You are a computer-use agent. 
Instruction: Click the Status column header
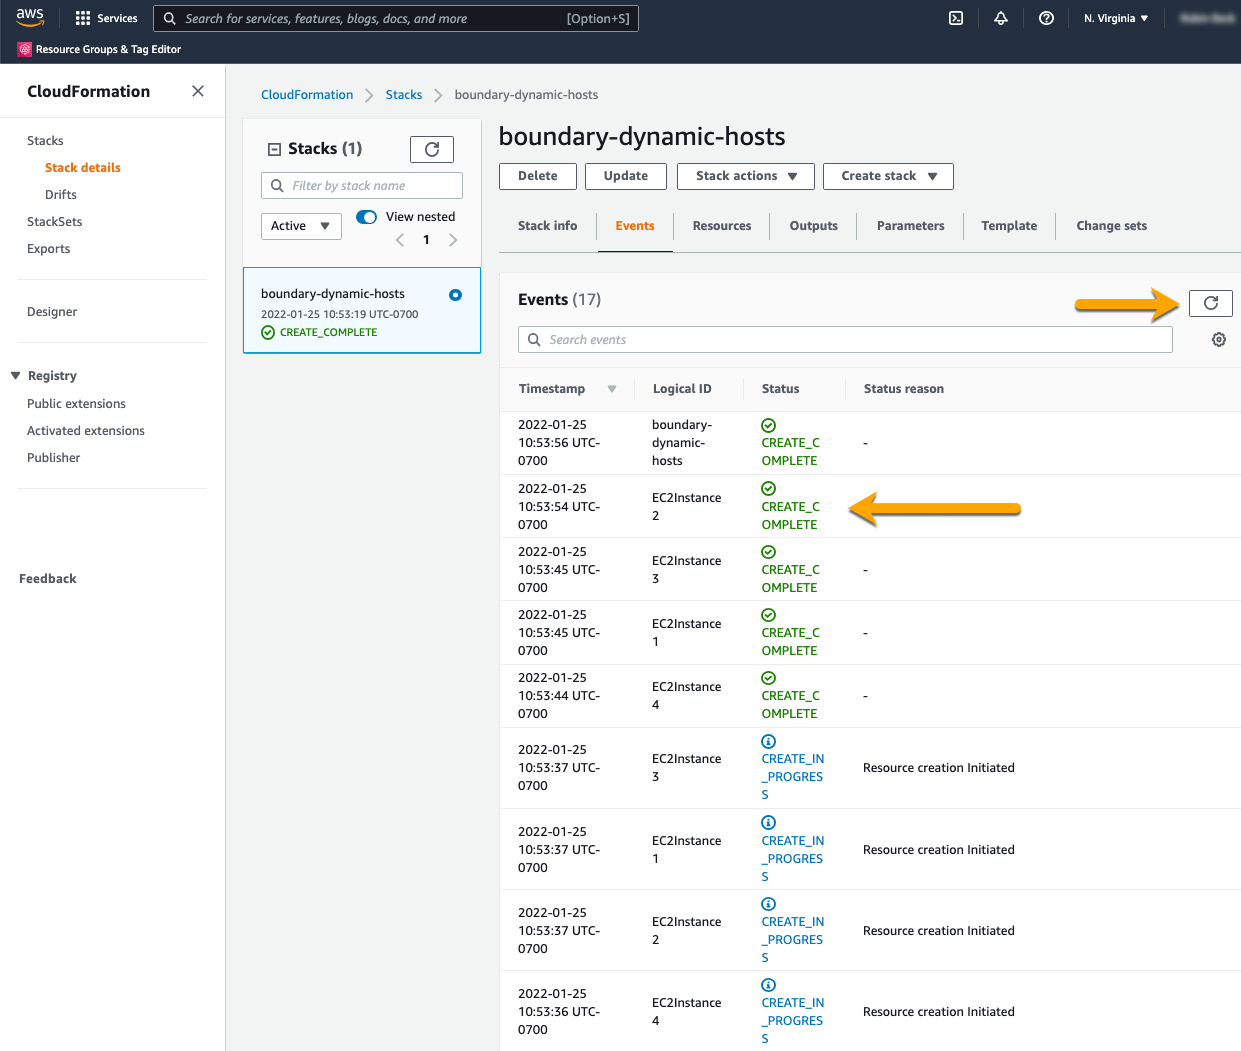coord(780,389)
